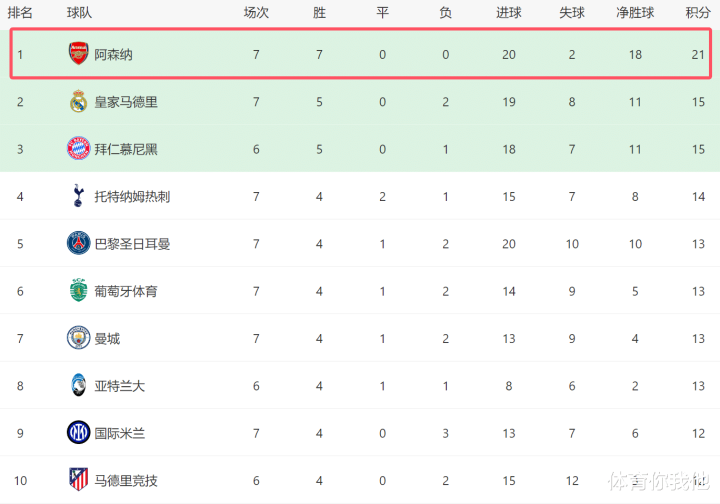Viewport: 720px width, 504px height.
Task: Click the Paris Saint-Germain logo
Action: [78, 243]
